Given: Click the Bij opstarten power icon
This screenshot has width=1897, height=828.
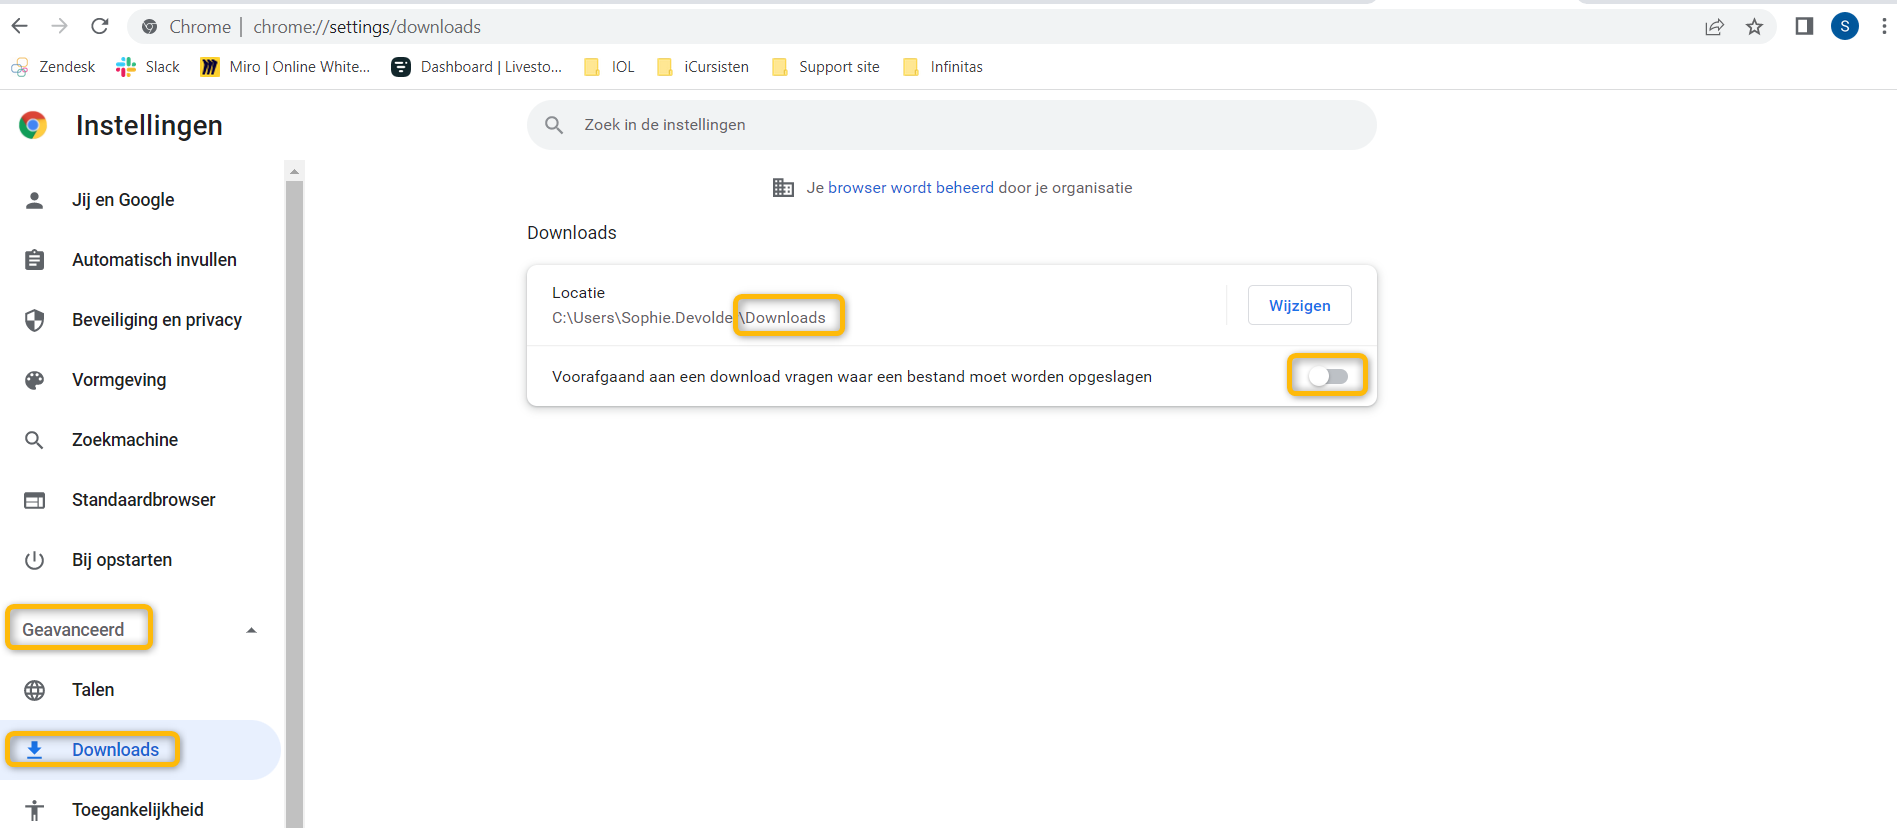Looking at the screenshot, I should click(34, 560).
